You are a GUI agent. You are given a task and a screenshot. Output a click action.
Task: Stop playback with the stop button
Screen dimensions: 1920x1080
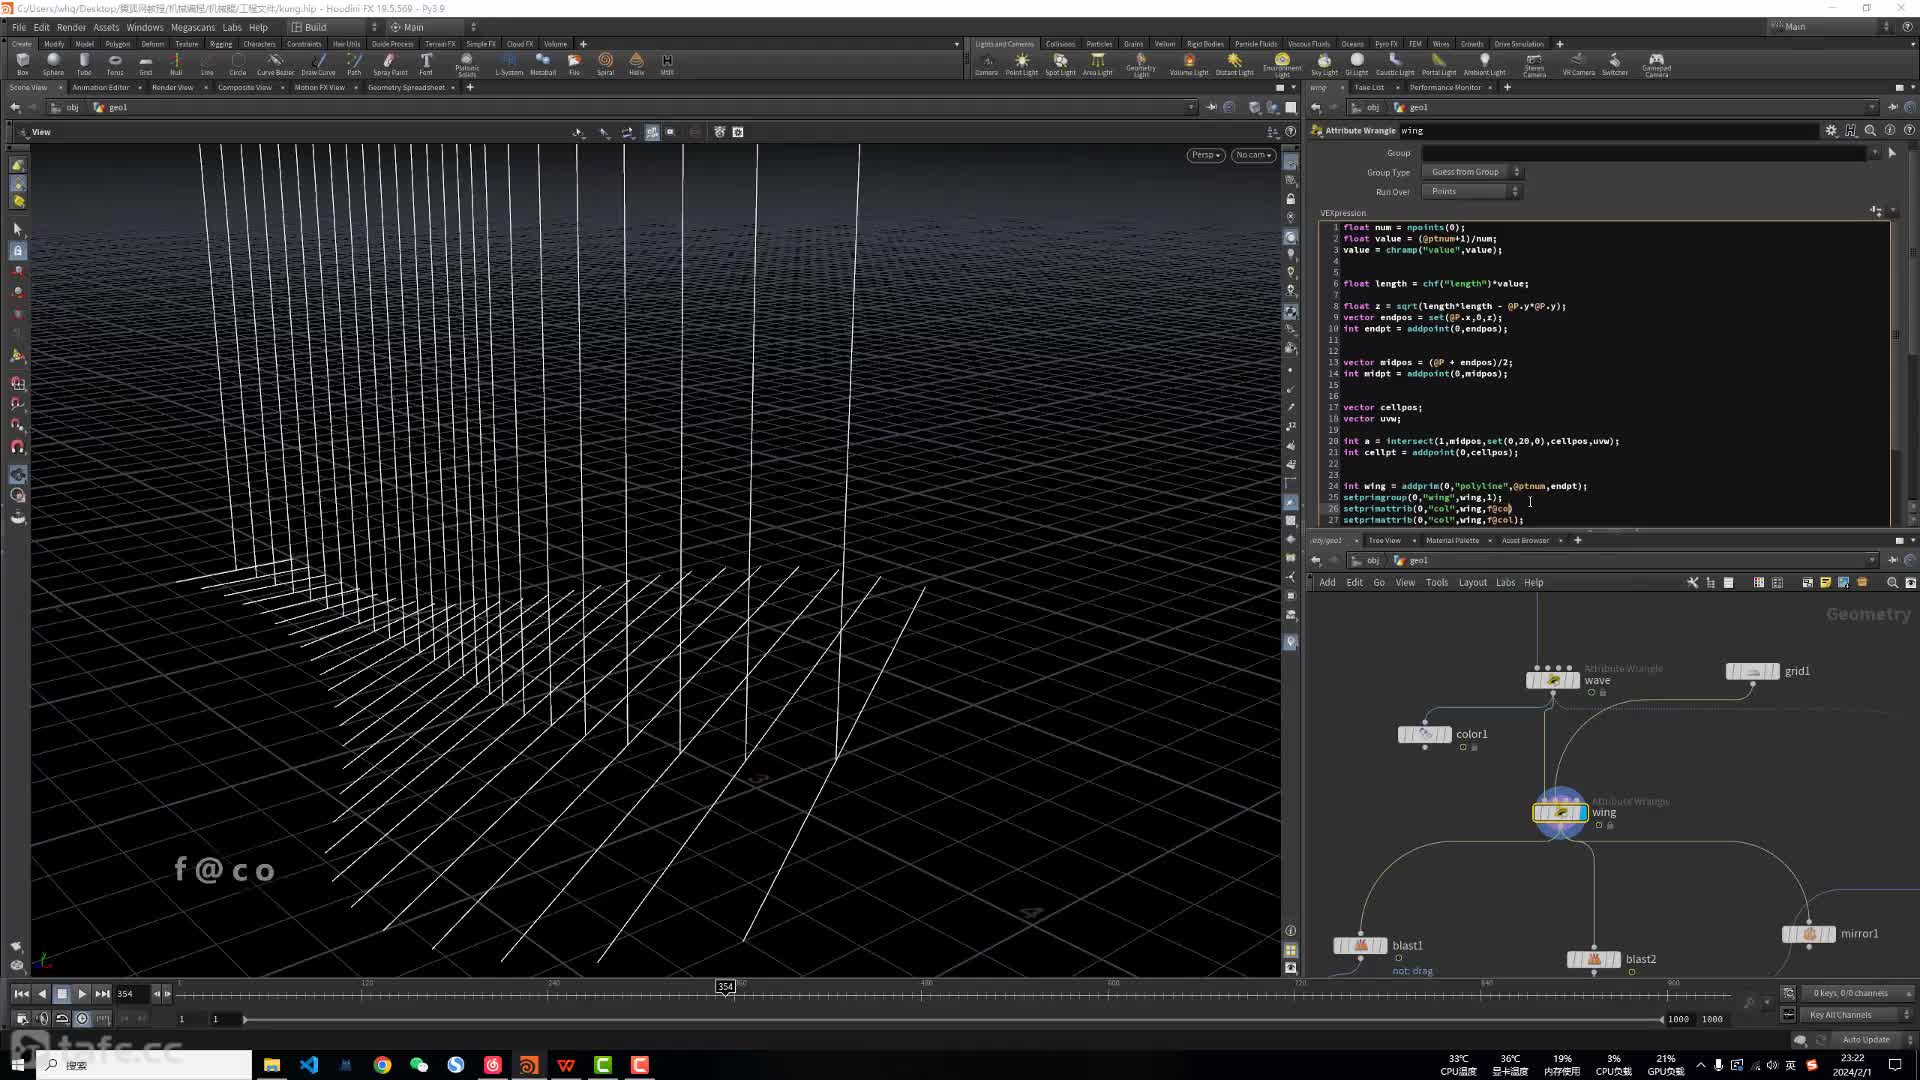pyautogui.click(x=62, y=994)
